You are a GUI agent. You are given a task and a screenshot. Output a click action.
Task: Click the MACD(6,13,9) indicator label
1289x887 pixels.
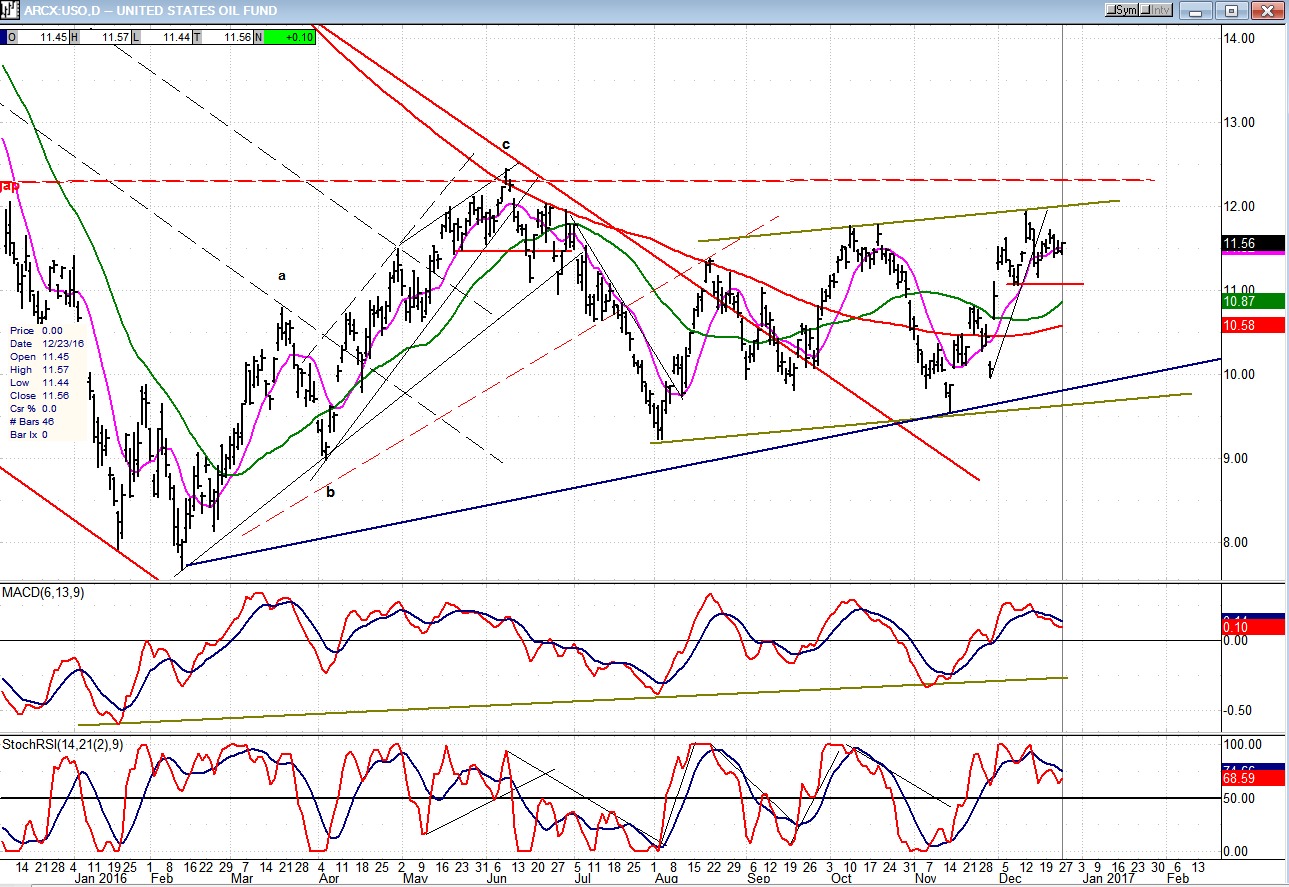coord(43,593)
